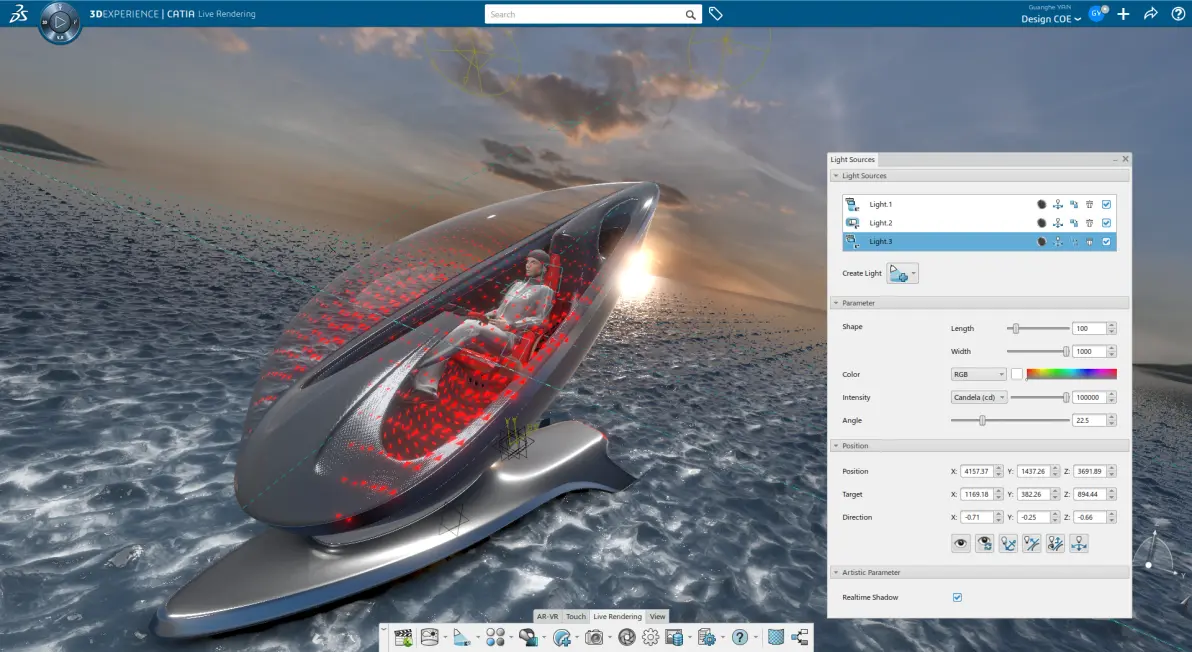Switch to the AR-VR tab

(547, 616)
